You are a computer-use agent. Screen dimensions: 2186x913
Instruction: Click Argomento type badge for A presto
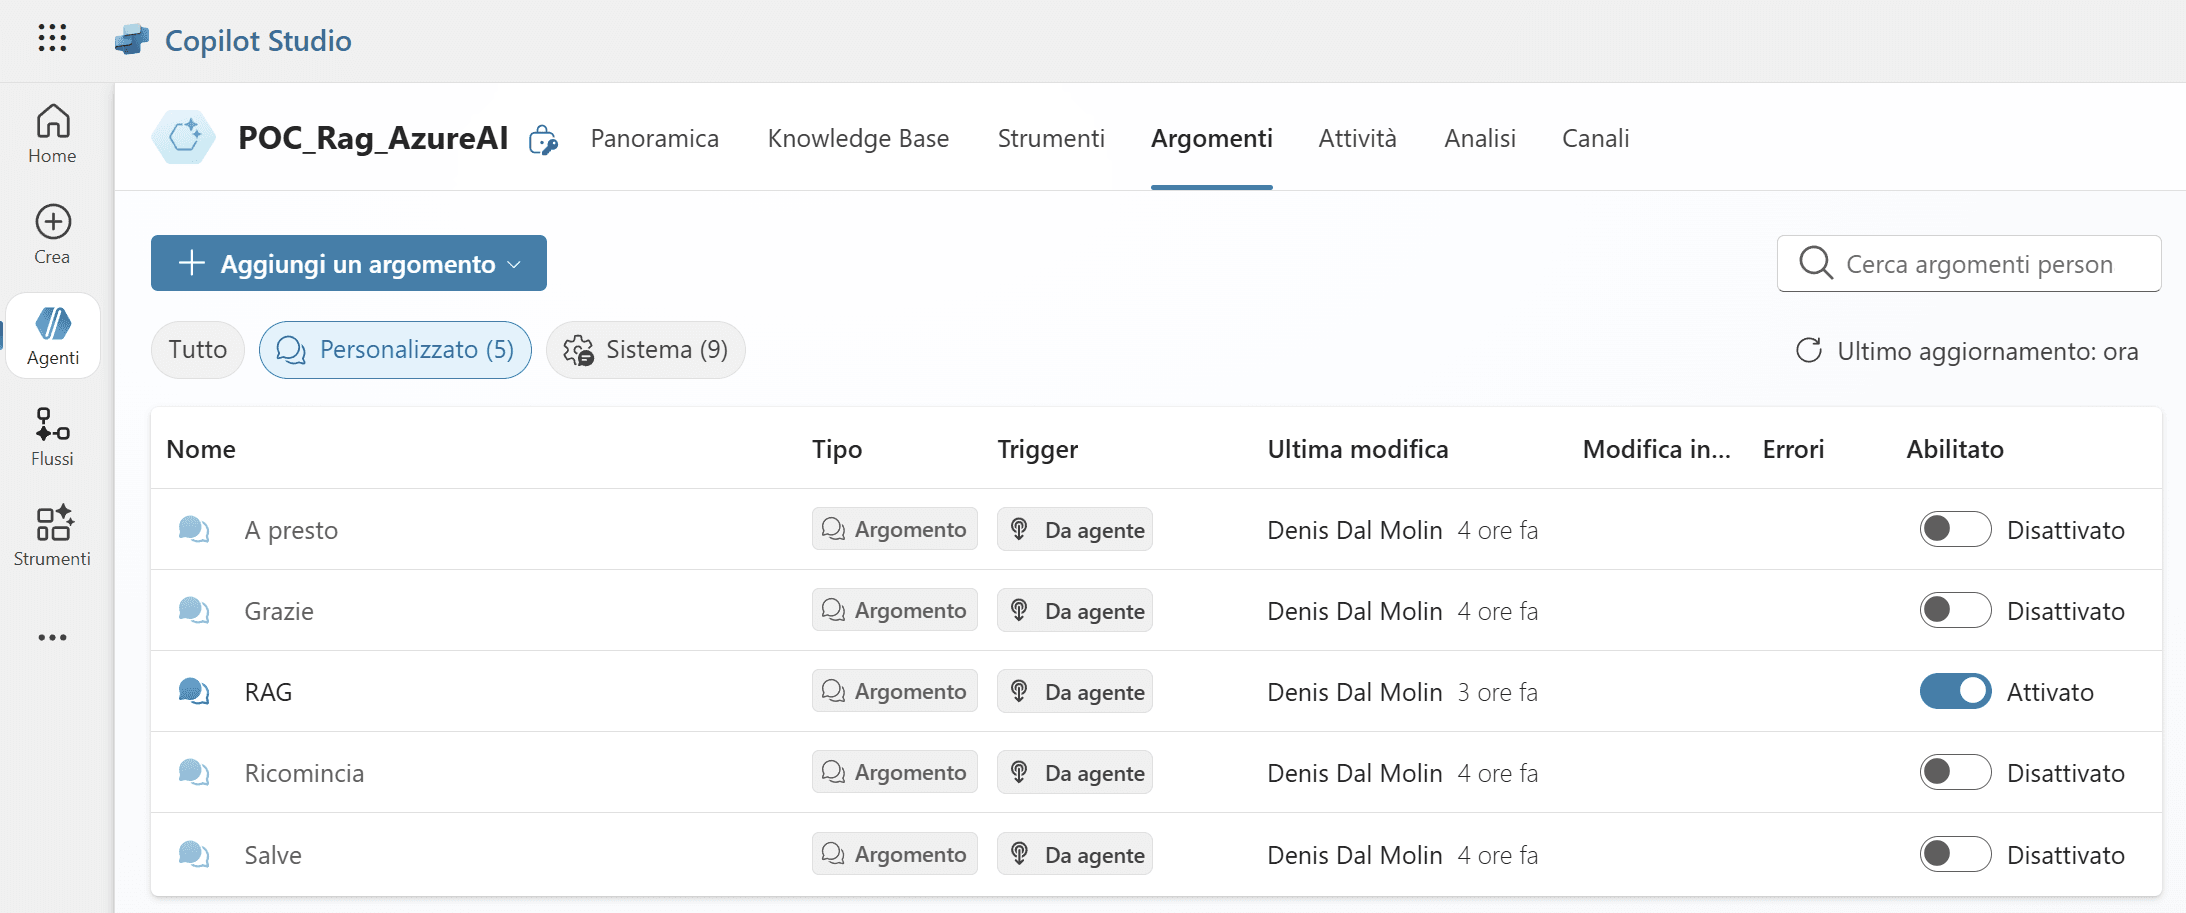point(894,529)
